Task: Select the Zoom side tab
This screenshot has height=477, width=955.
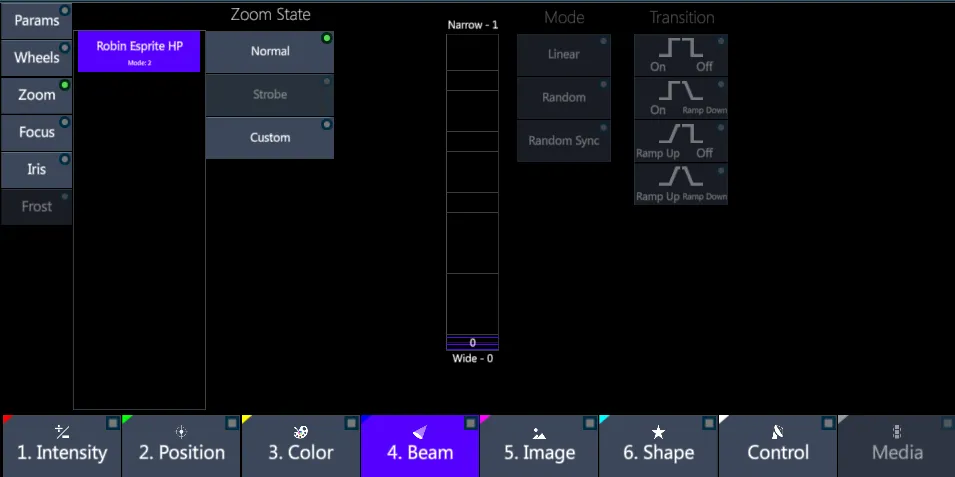Action: [37, 95]
